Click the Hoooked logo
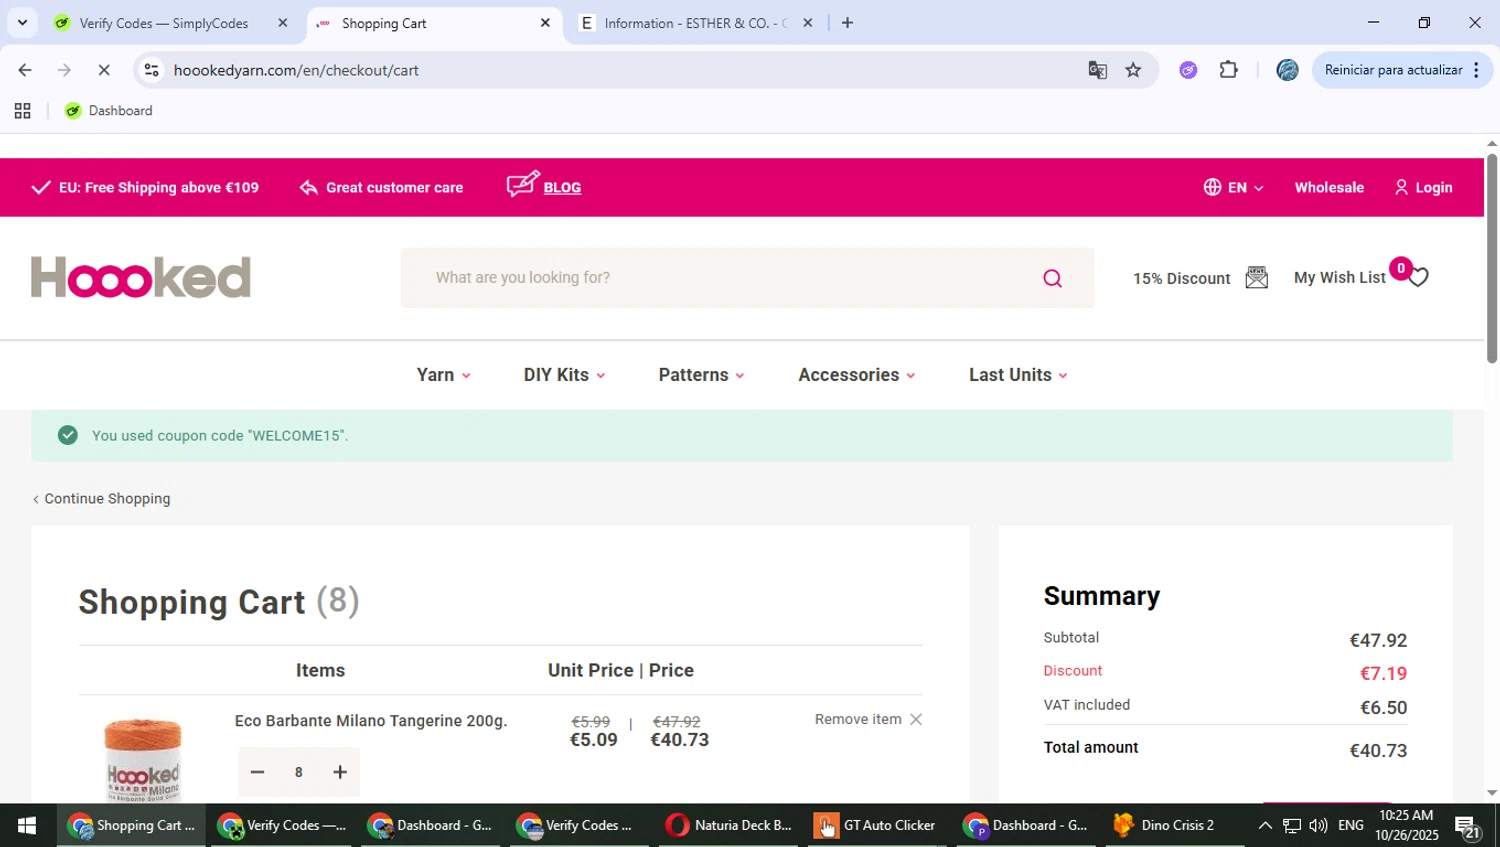This screenshot has width=1500, height=847. click(x=141, y=277)
